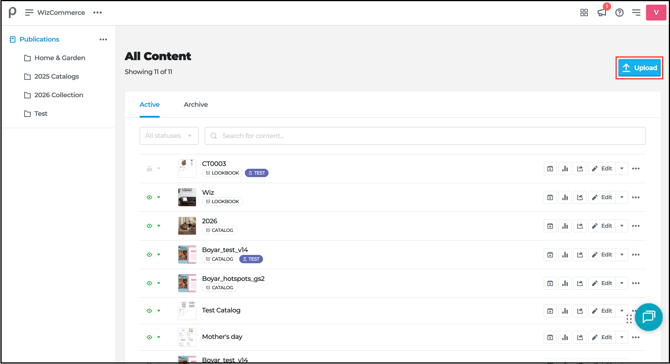Viewport: 670px width, 364px height.
Task: Toggle lock status of CT0003
Action: [x=149, y=169]
